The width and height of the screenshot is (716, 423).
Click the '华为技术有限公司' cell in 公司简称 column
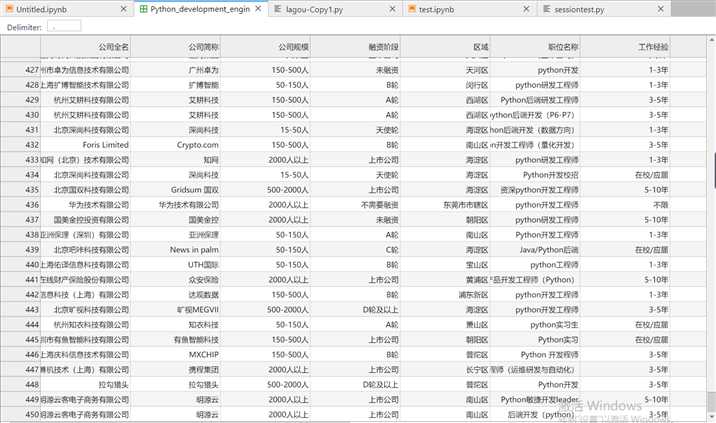[175, 205]
